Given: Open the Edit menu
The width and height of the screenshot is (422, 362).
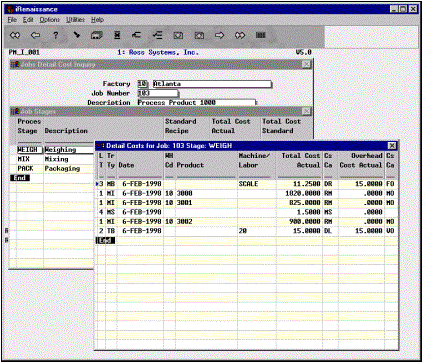Looking at the screenshot, I should (x=28, y=20).
